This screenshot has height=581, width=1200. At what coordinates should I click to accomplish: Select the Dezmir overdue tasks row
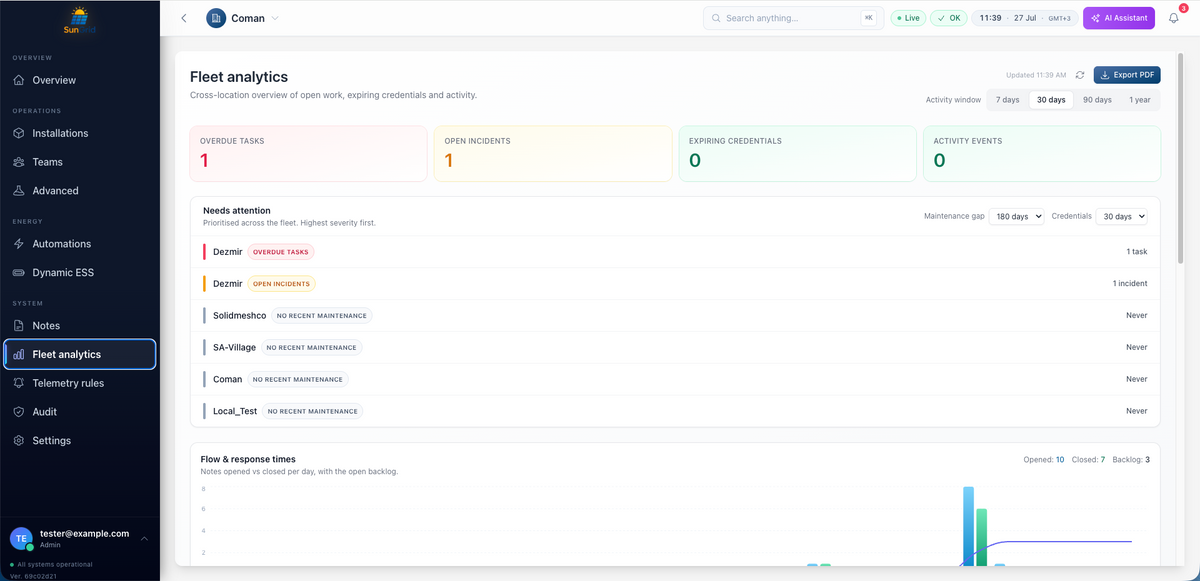click(675, 252)
